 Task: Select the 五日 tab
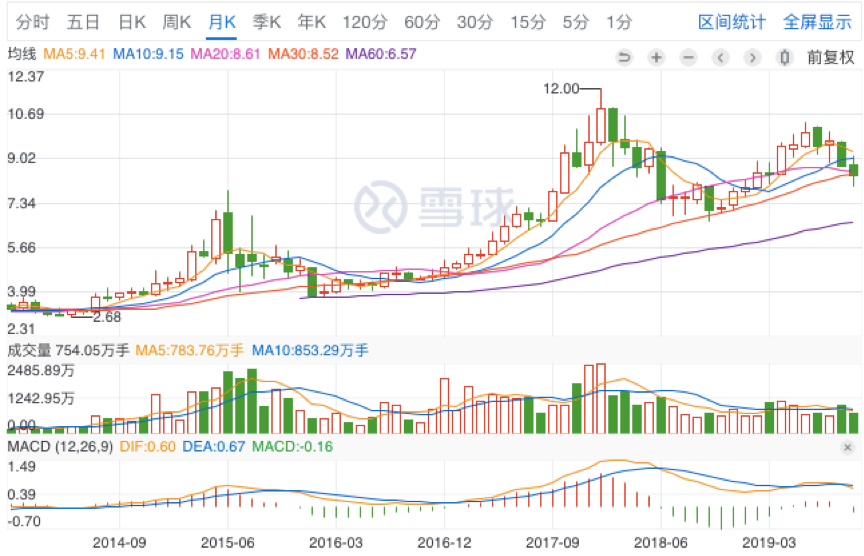click(83, 23)
